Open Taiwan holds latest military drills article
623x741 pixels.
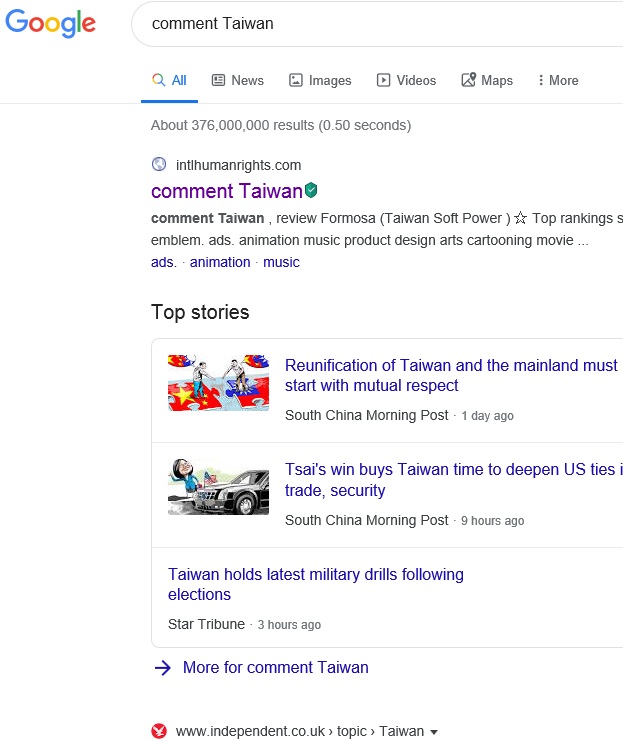tap(316, 584)
